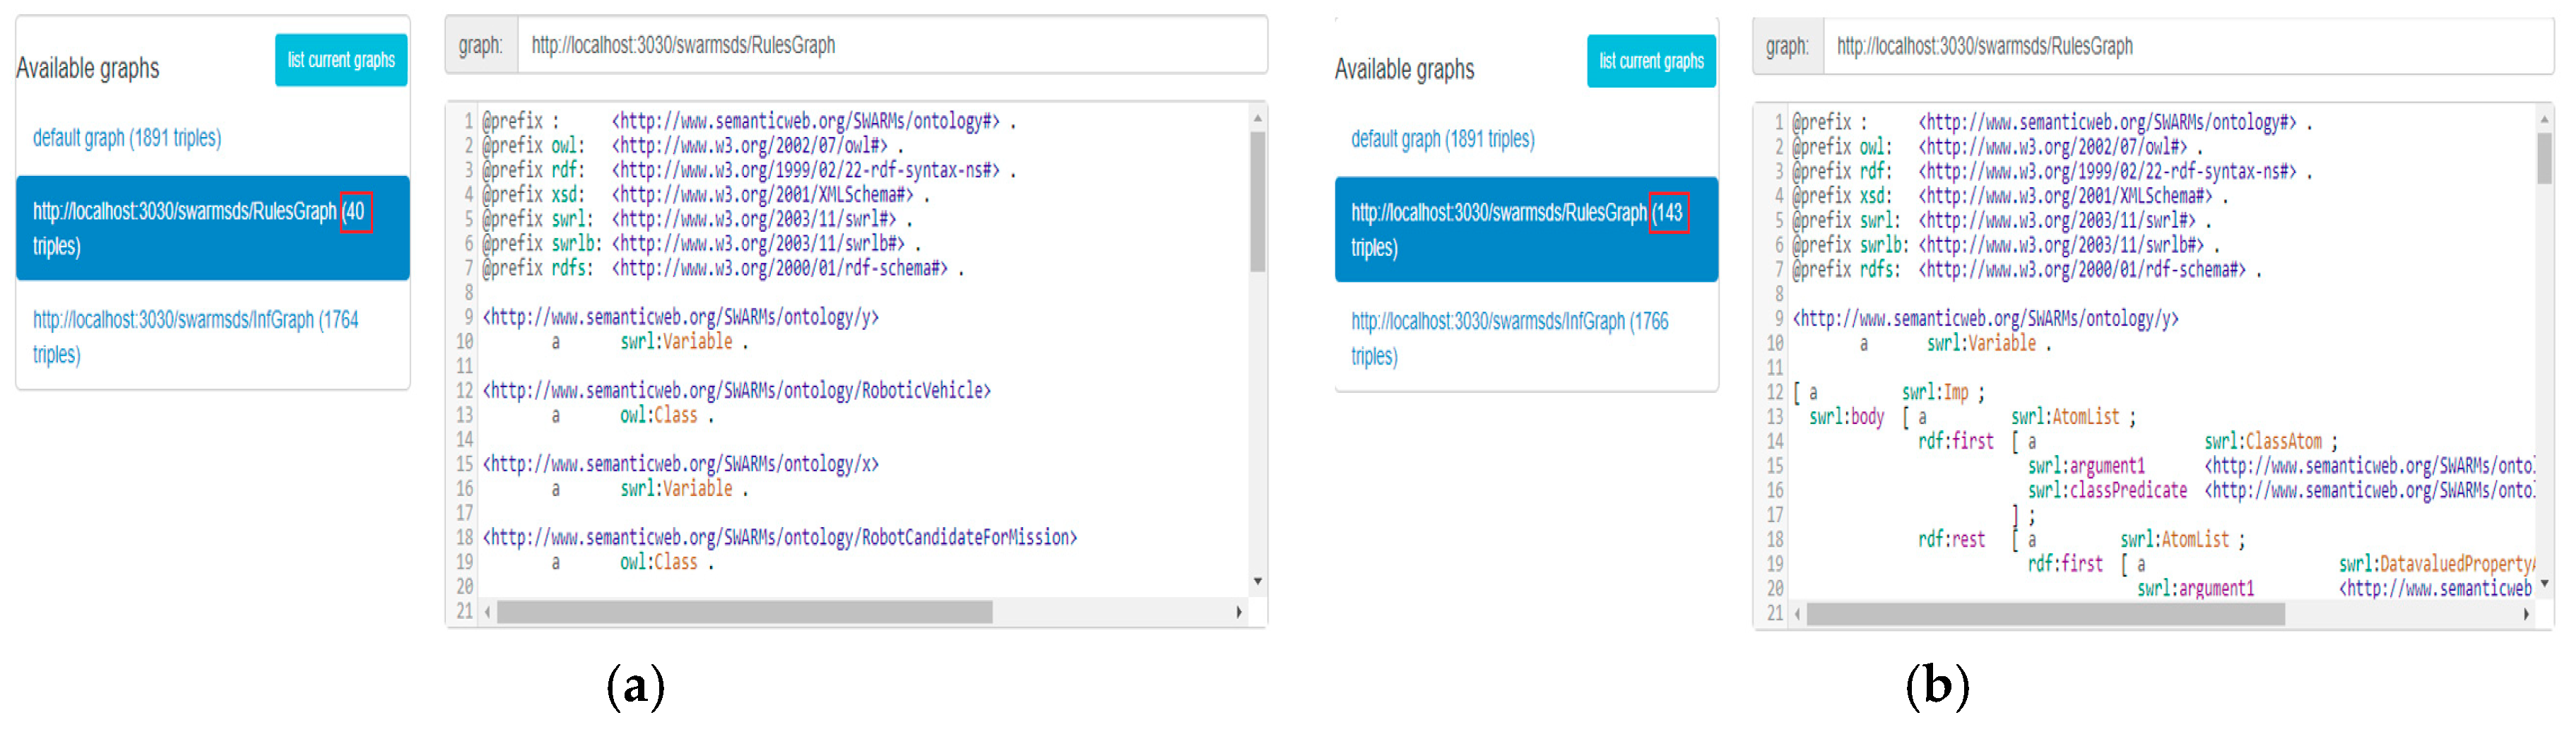The image size is (2576, 732).
Task: Click 'swrl:body' text in editor (b)
Action: pyautogui.click(x=1846, y=416)
